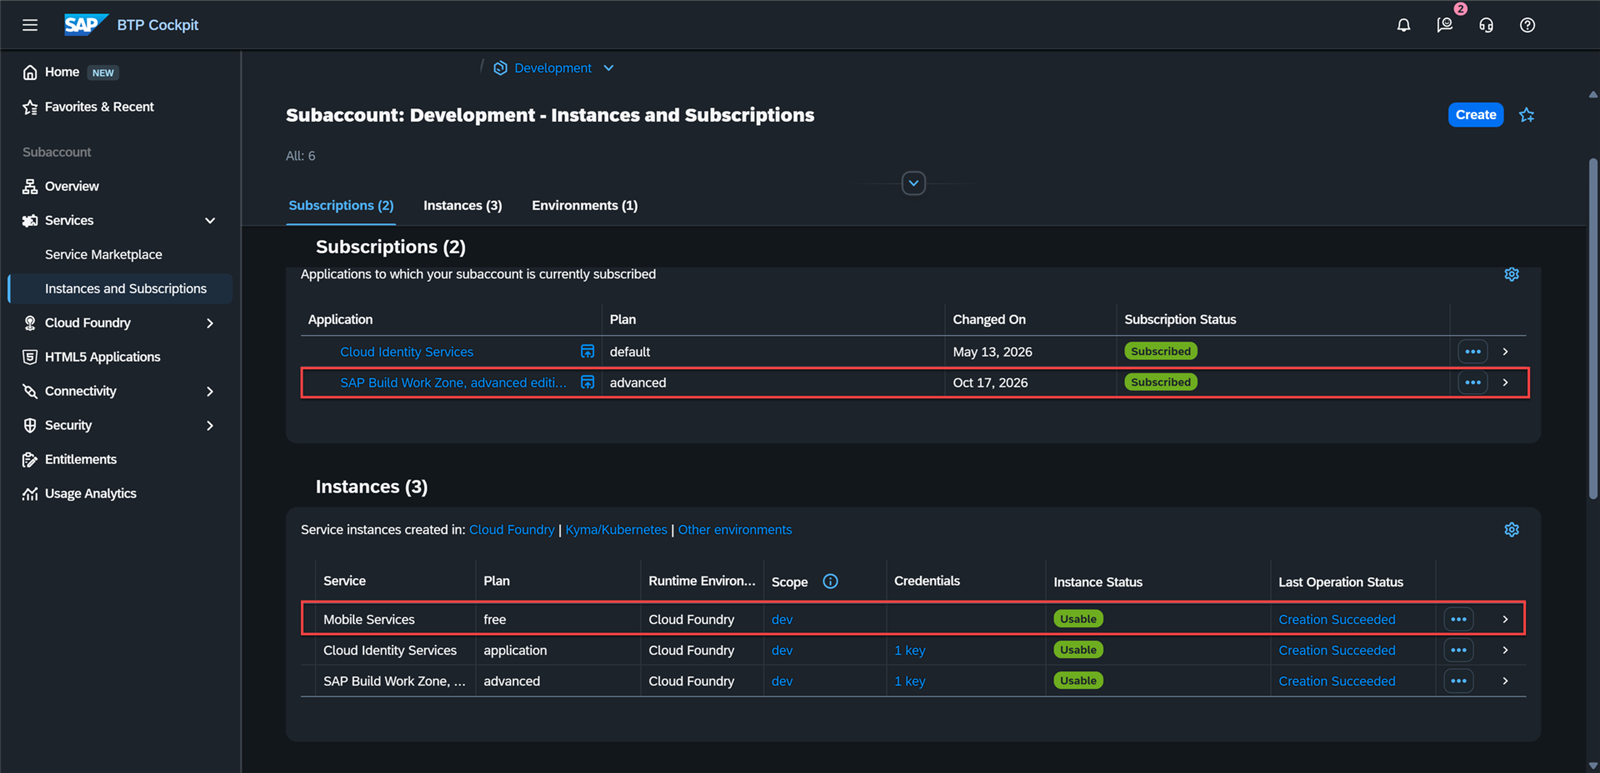Filter instances by Kyma/Kubernetes link
The height and width of the screenshot is (773, 1600).
(x=616, y=530)
